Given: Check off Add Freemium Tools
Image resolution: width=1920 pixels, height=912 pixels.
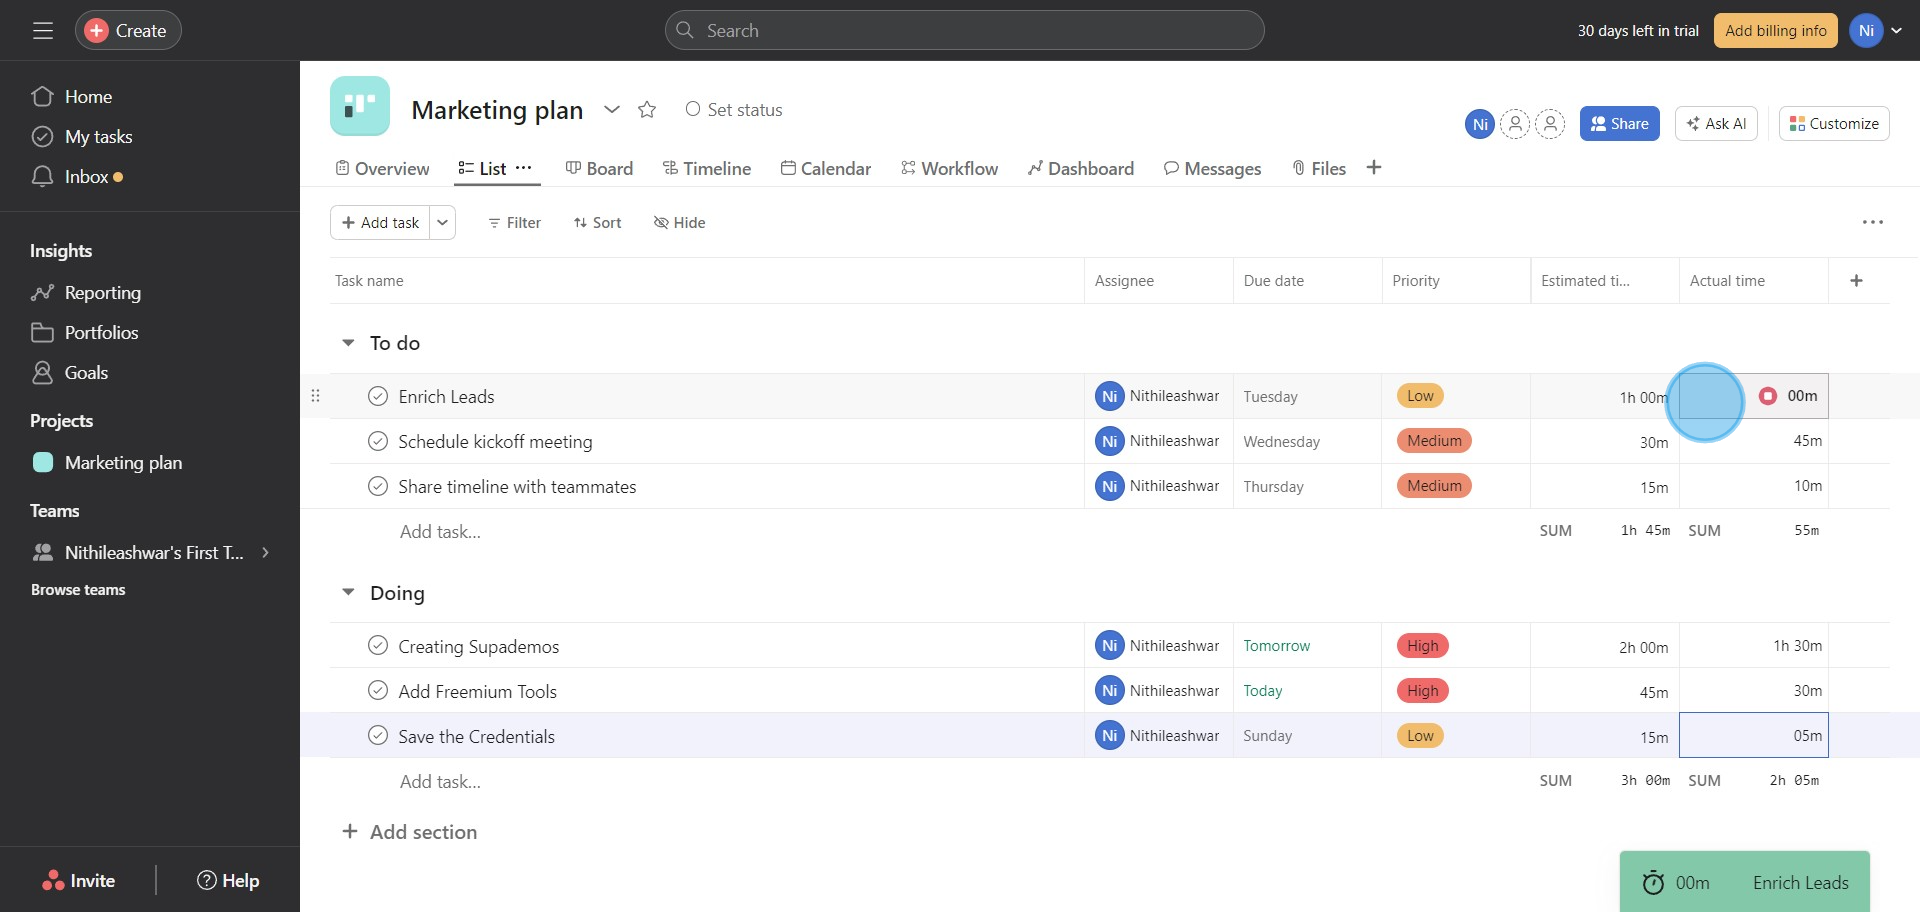Looking at the screenshot, I should [378, 691].
